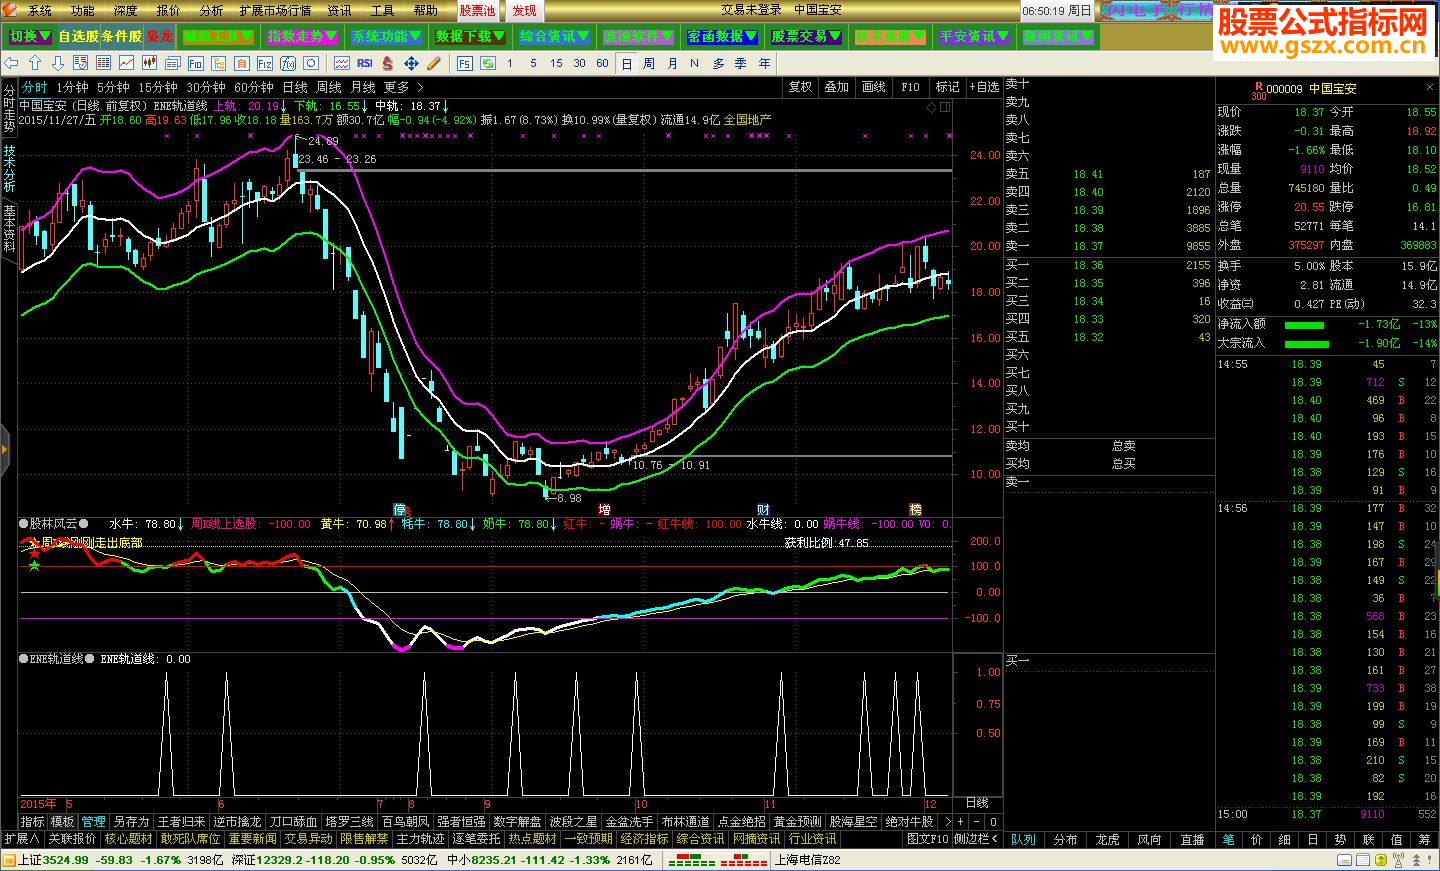The height and width of the screenshot is (871, 1440).
Task: Select the 60 minute period number button
Action: point(602,63)
